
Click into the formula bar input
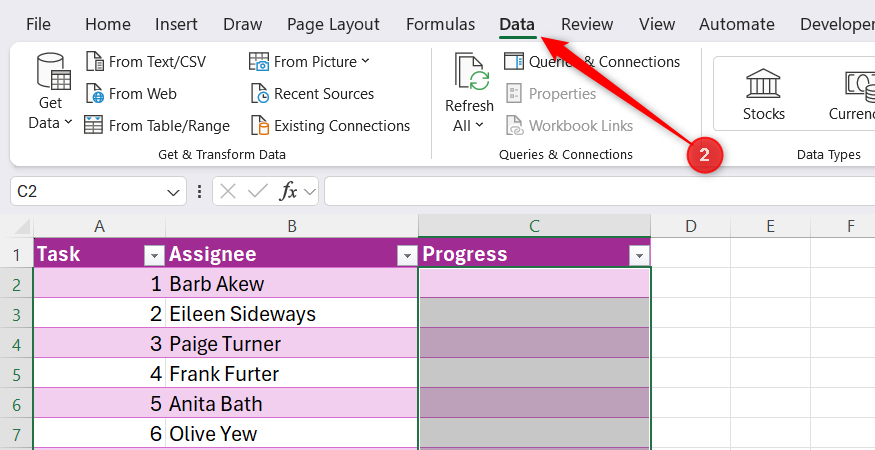point(599,192)
